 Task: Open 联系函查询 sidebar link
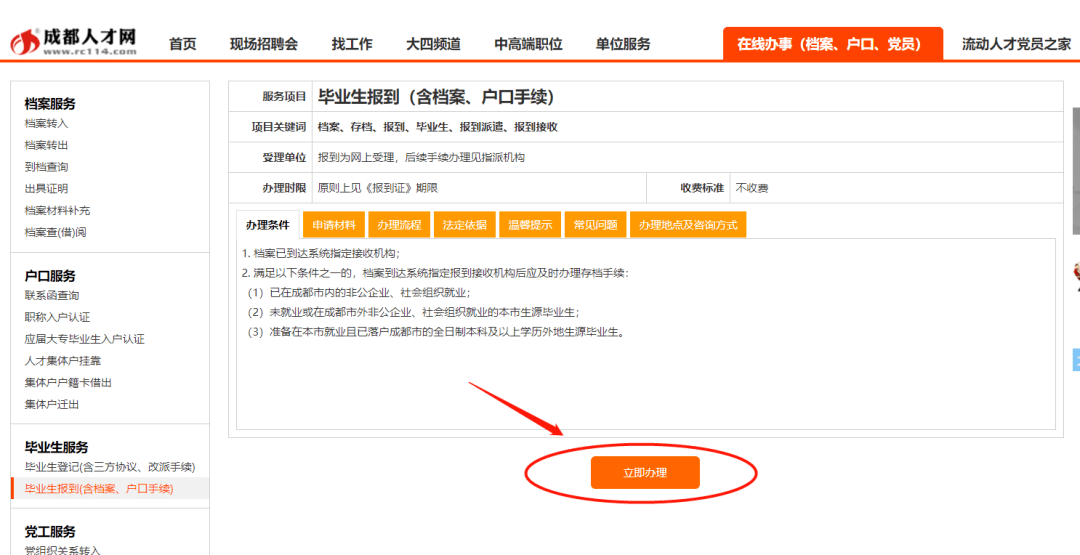point(52,295)
